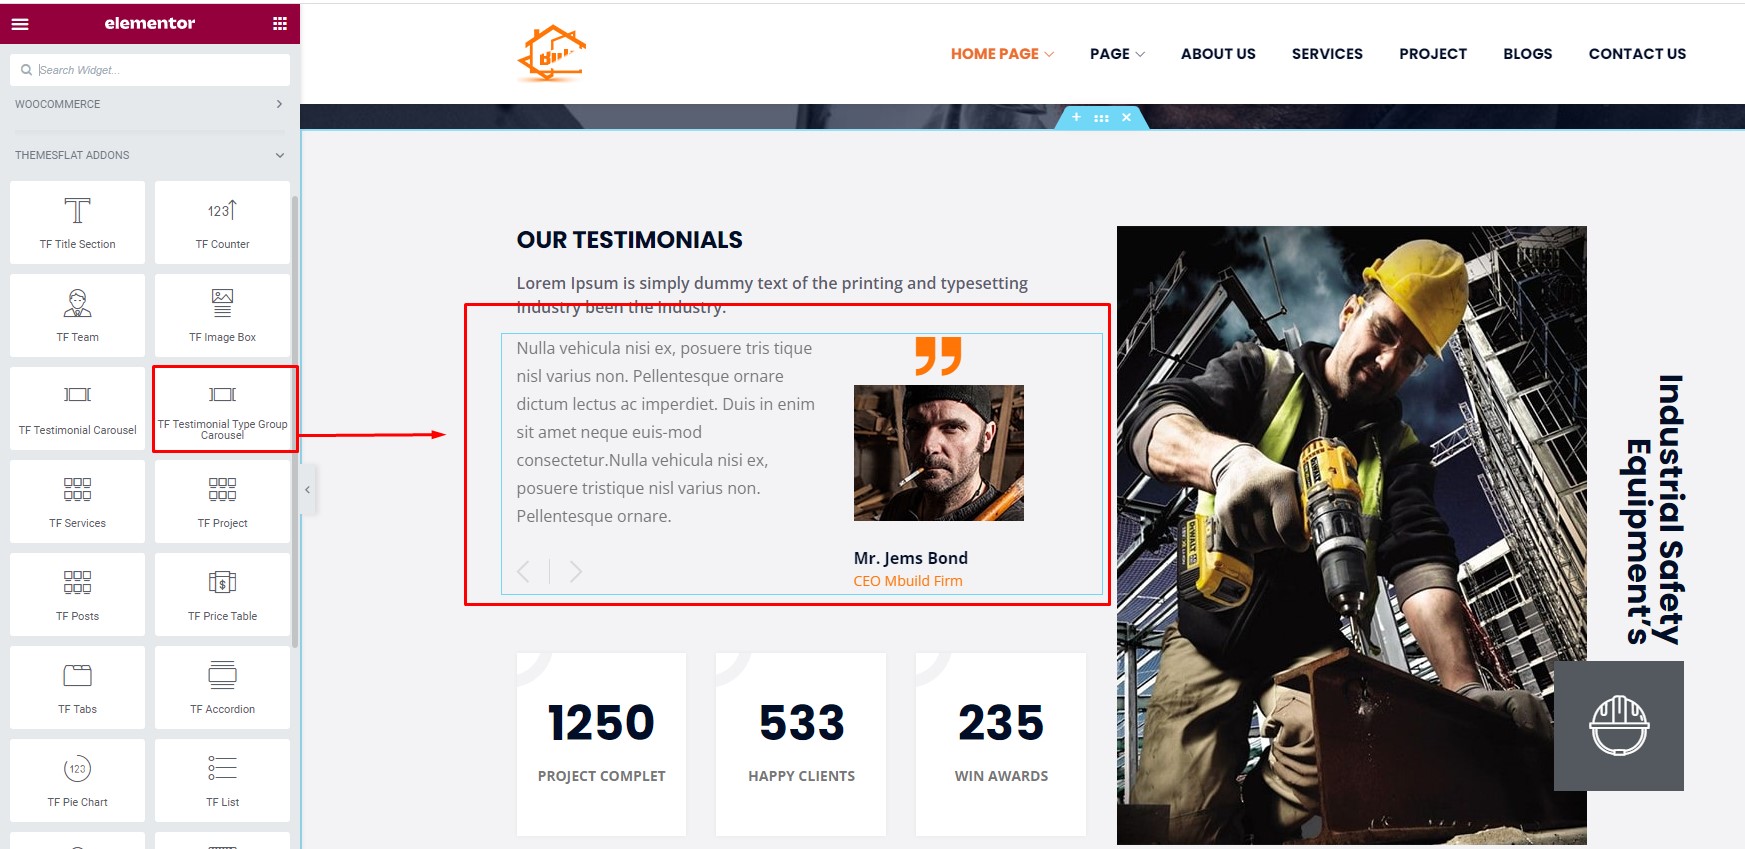Viewport: 1745px width, 849px height.
Task: Click the Search Widget input field
Action: pos(150,70)
